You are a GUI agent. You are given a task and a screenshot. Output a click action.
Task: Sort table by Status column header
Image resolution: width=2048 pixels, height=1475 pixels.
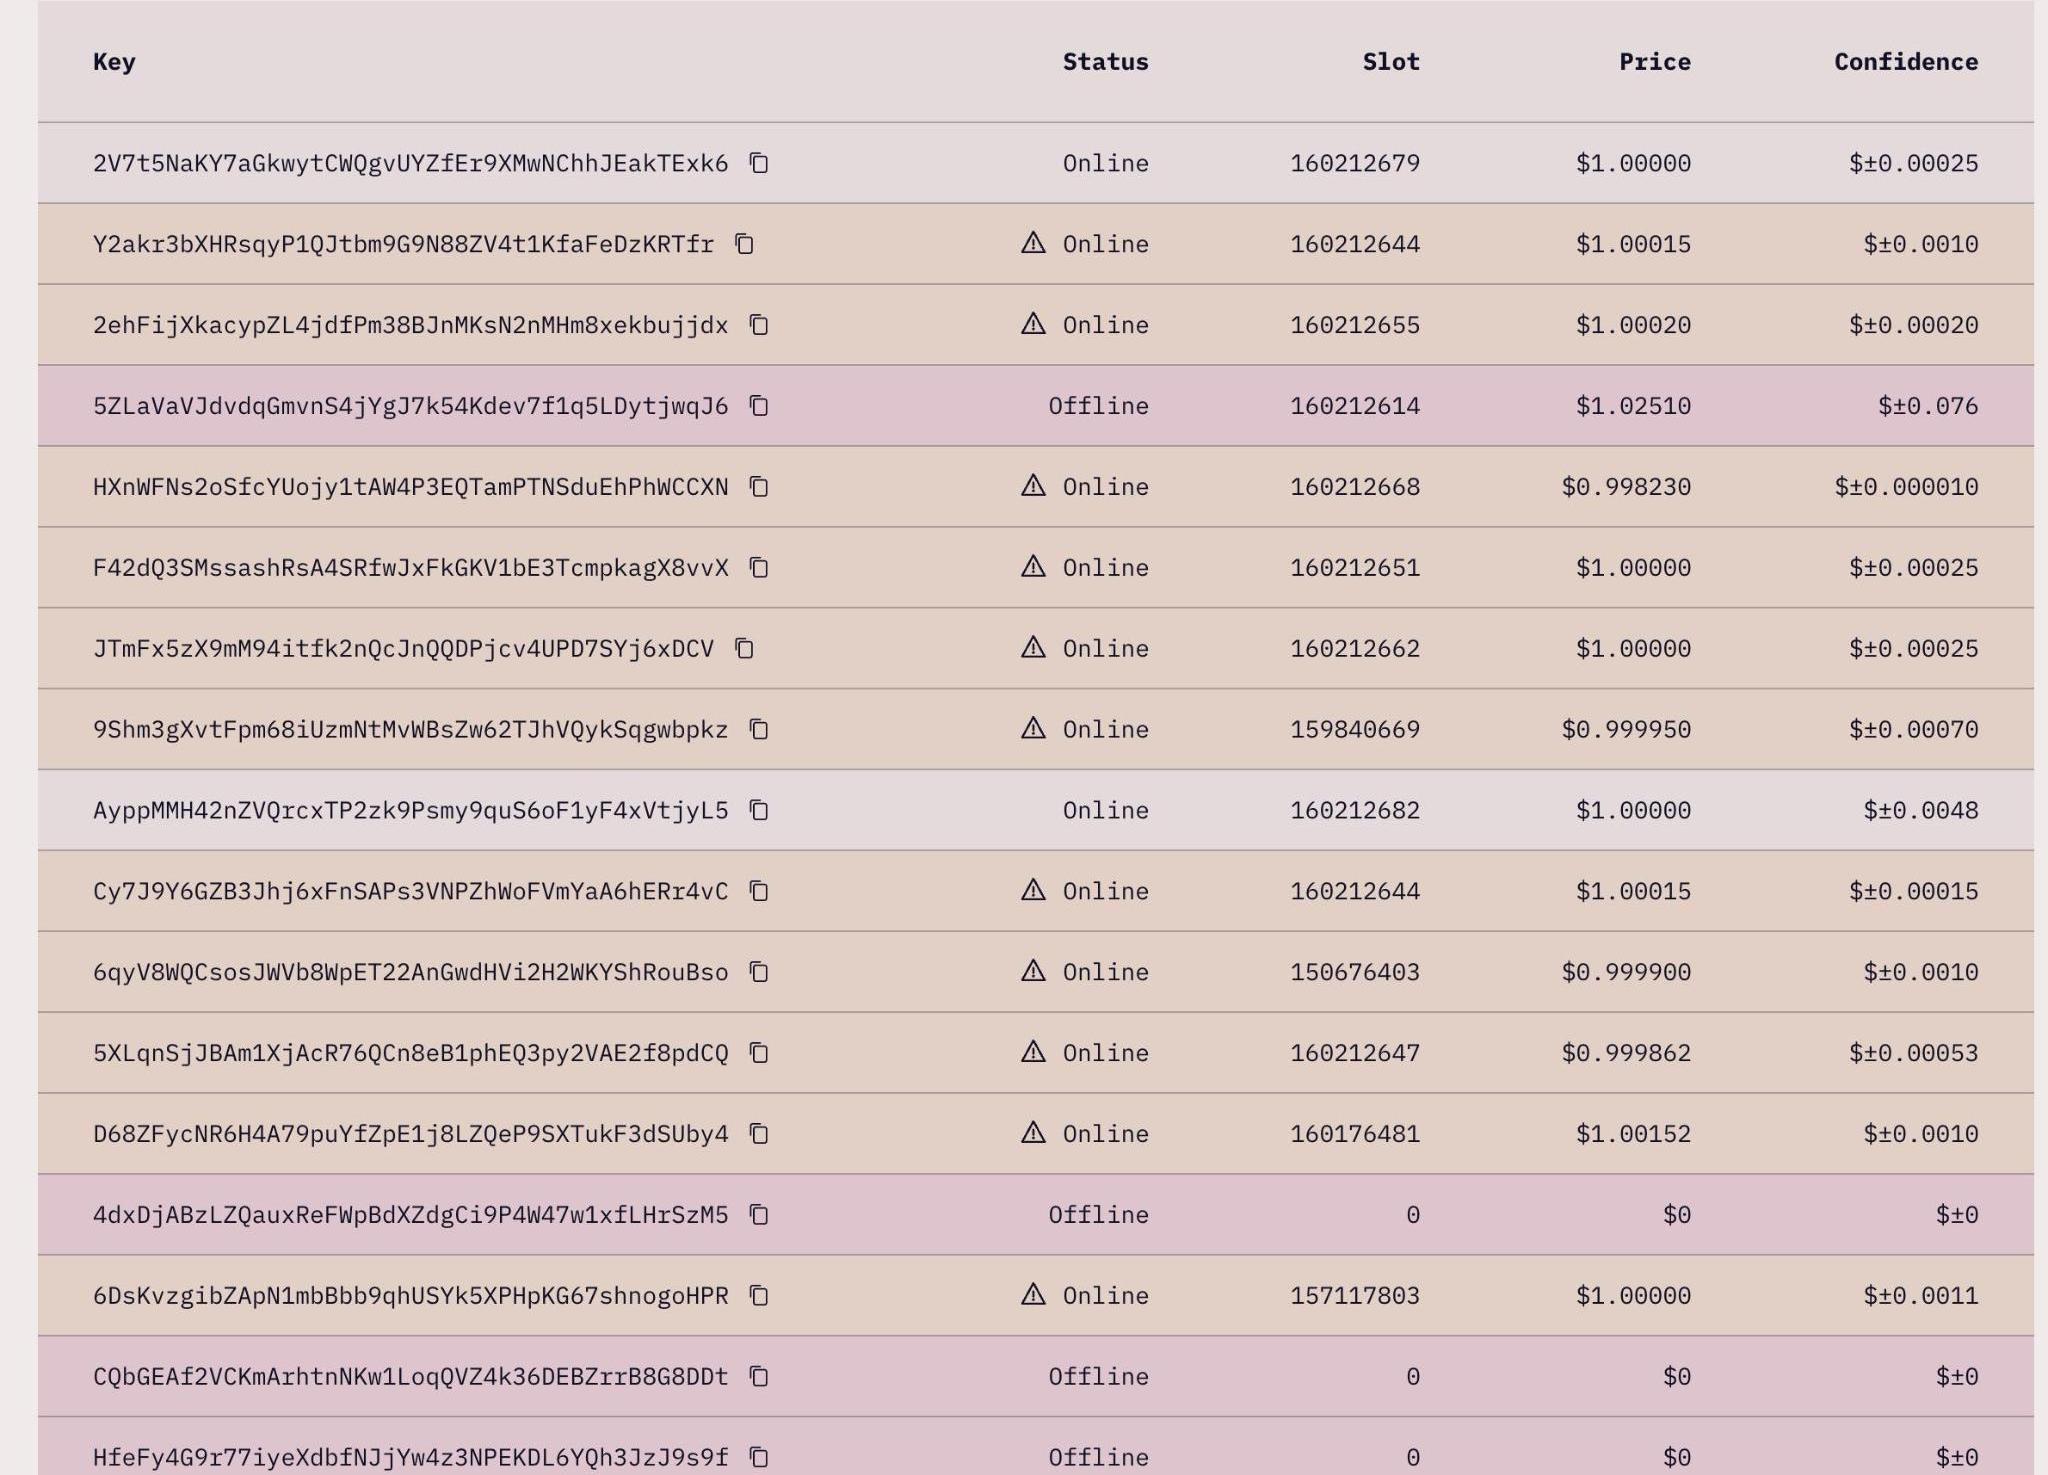coord(1105,62)
